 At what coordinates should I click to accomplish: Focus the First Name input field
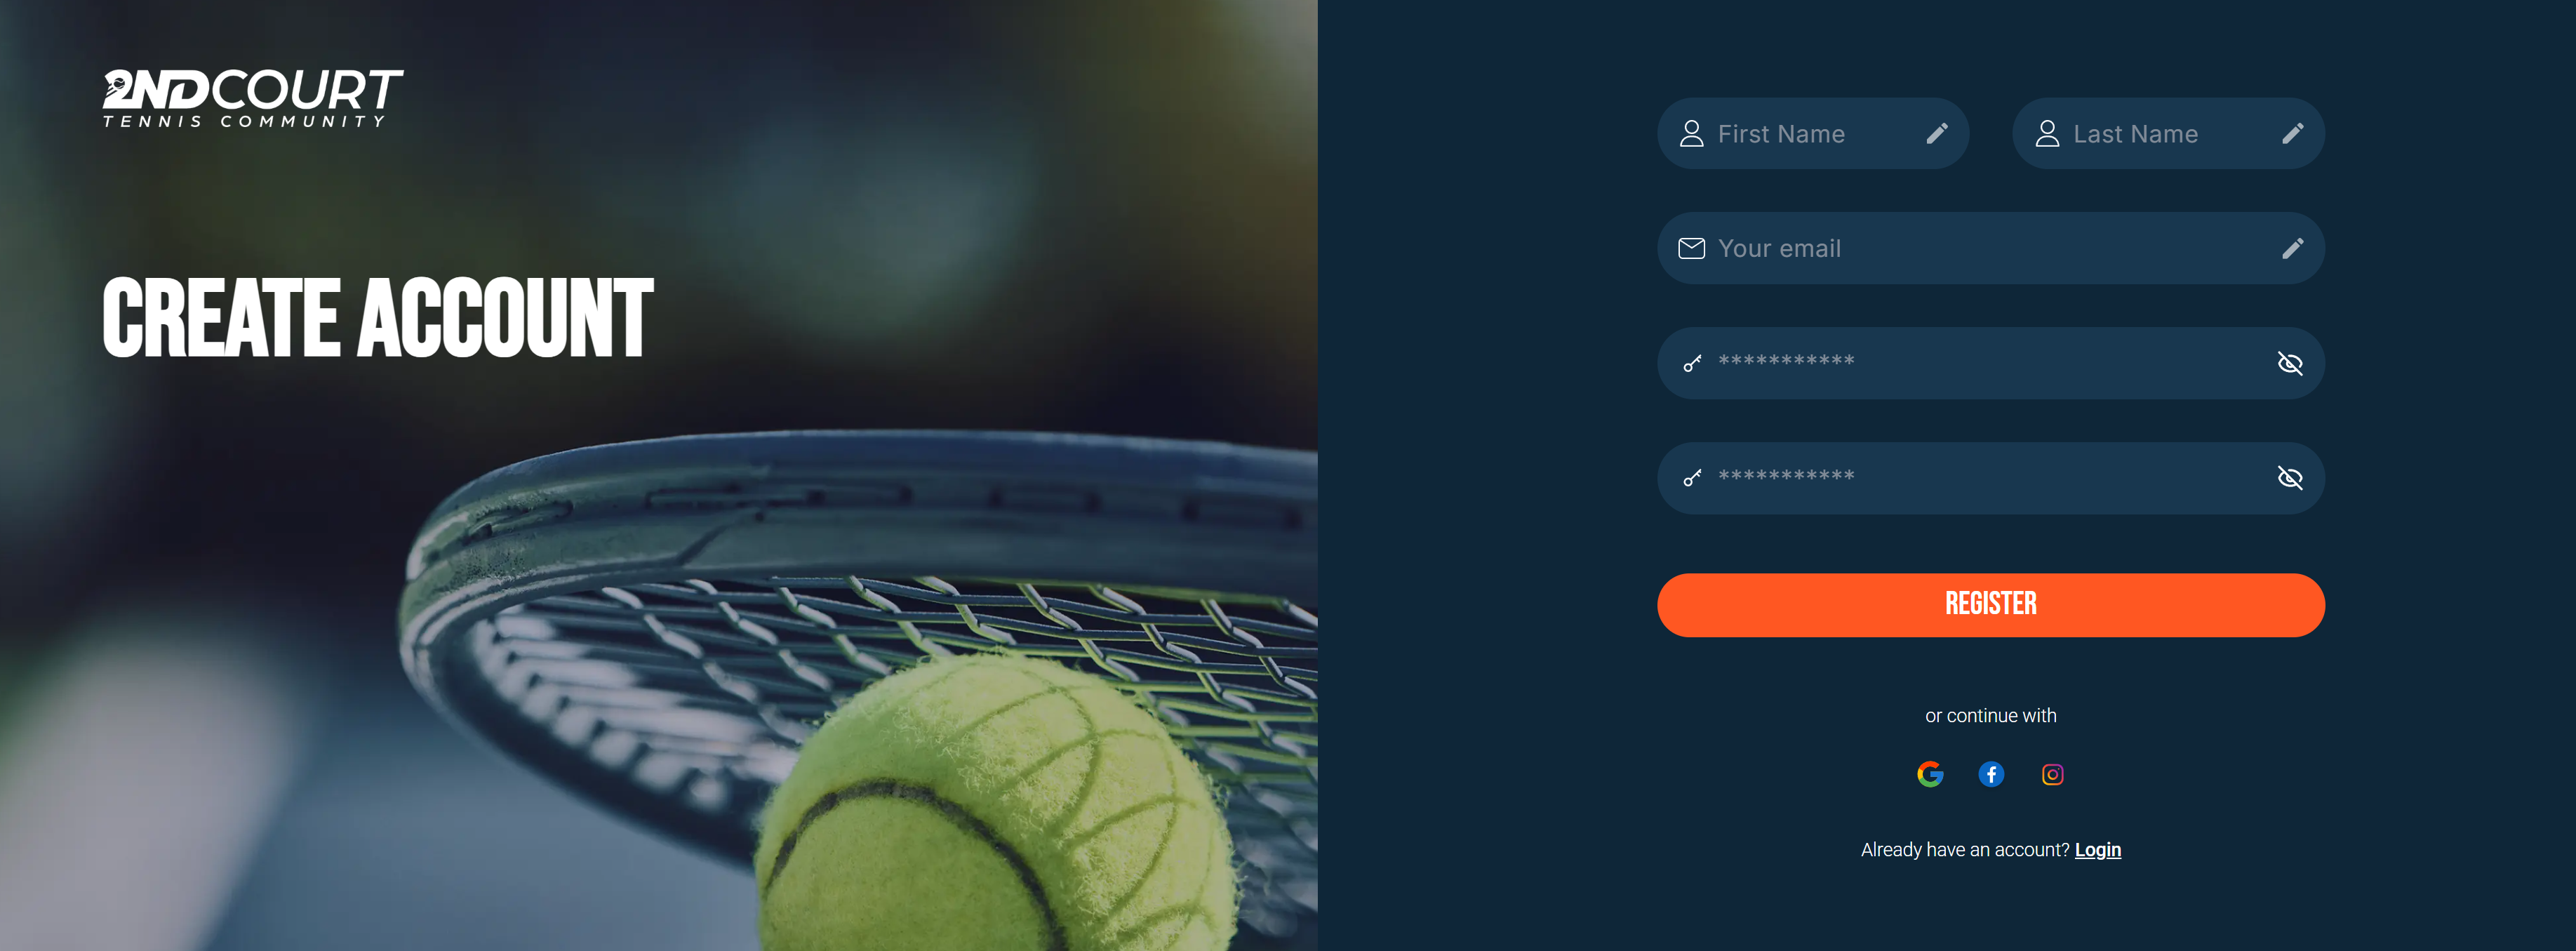pyautogui.click(x=1812, y=133)
